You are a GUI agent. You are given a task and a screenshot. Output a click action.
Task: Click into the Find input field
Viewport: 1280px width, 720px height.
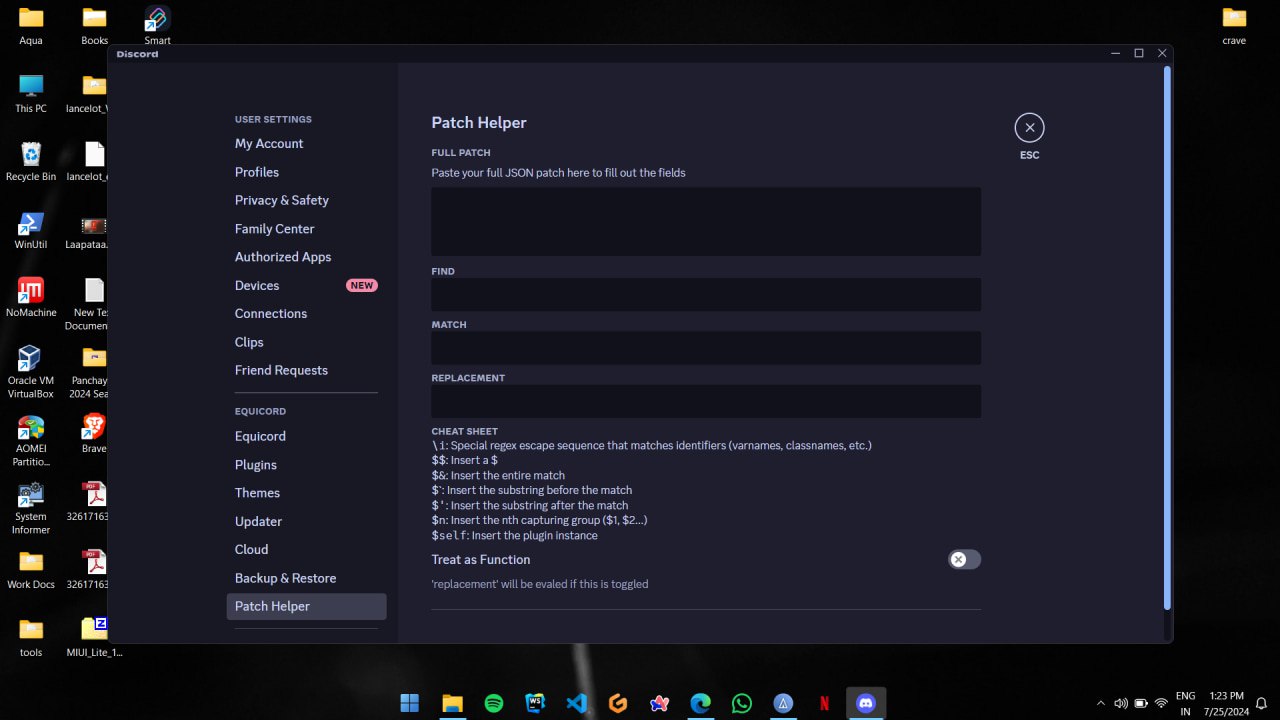[x=706, y=294]
